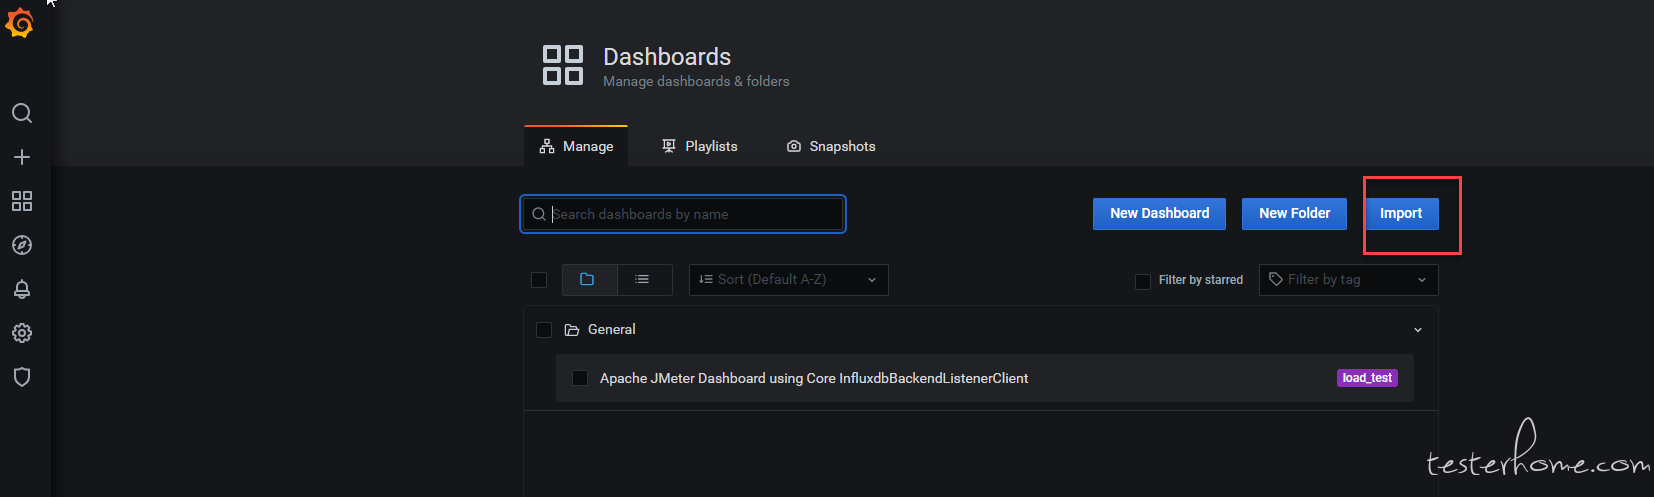Open the search icon in sidebar
This screenshot has height=497, width=1654.
[22, 113]
